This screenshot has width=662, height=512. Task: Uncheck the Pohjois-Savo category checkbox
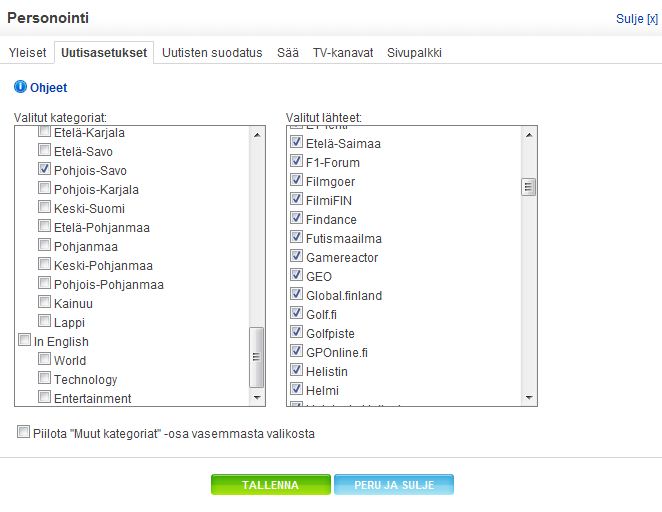44,170
